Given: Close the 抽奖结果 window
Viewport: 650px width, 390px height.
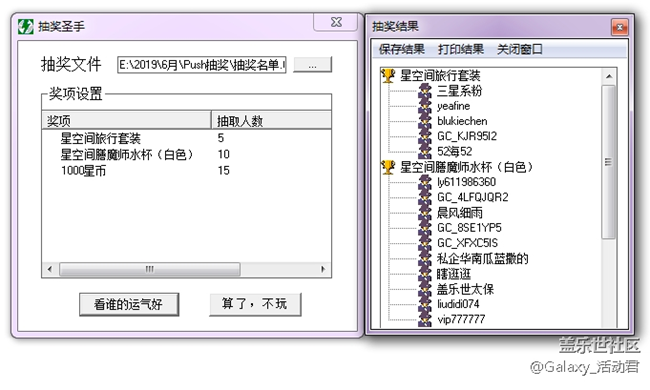Looking at the screenshot, I should click(x=620, y=27).
